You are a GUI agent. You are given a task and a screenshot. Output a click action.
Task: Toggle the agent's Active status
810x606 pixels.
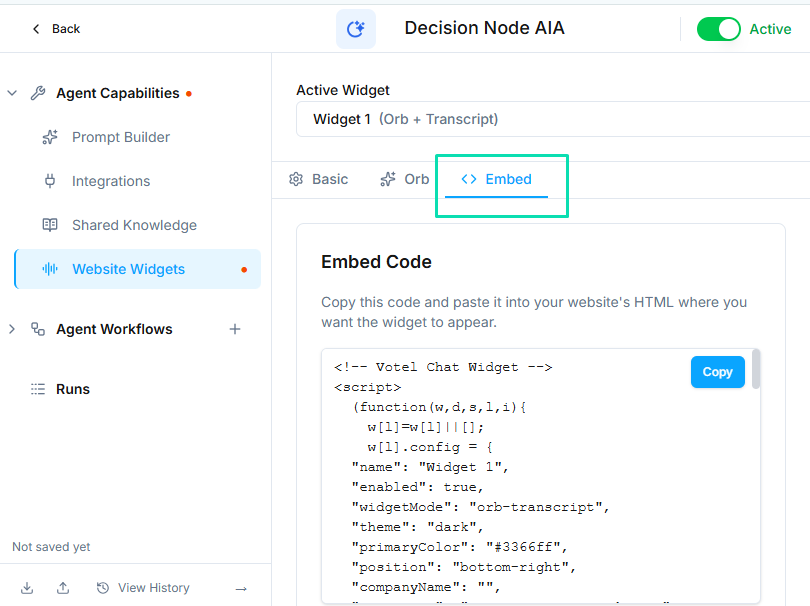coord(719,29)
